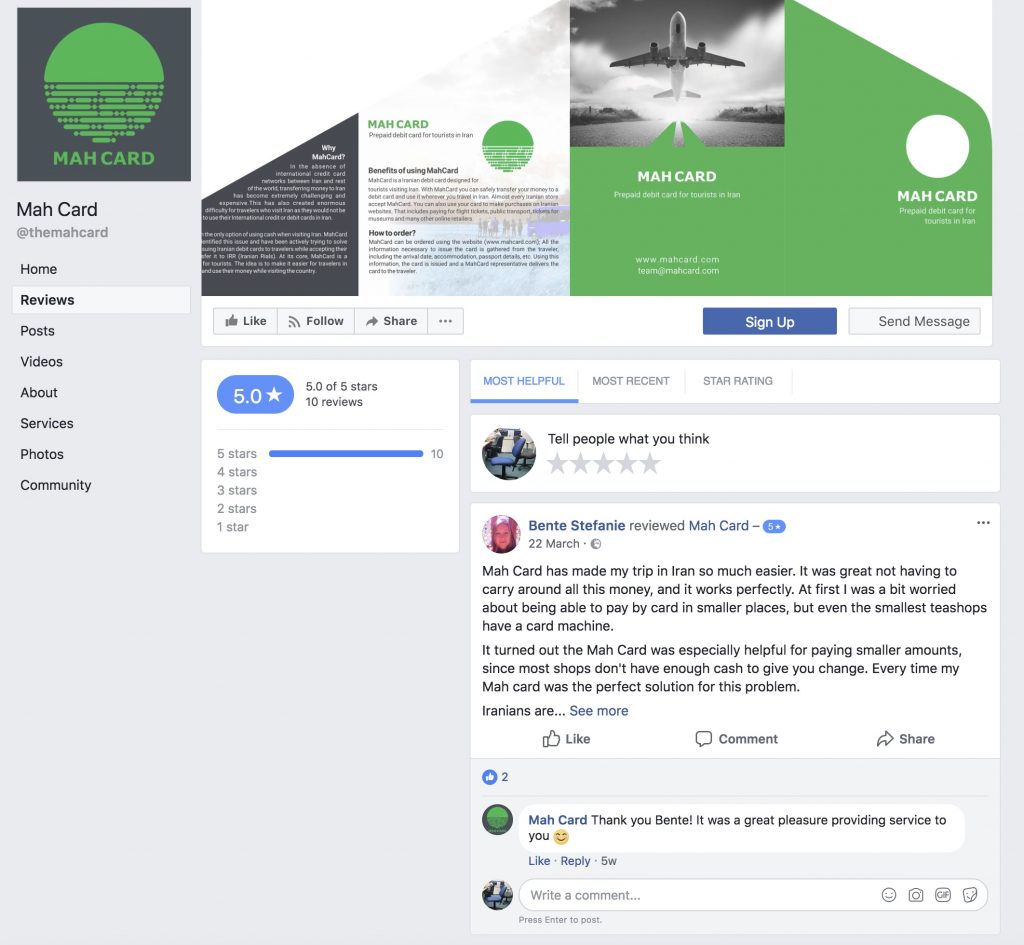This screenshot has width=1024, height=945.
Task: Switch to Most Recent reviews tab
Action: 631,381
